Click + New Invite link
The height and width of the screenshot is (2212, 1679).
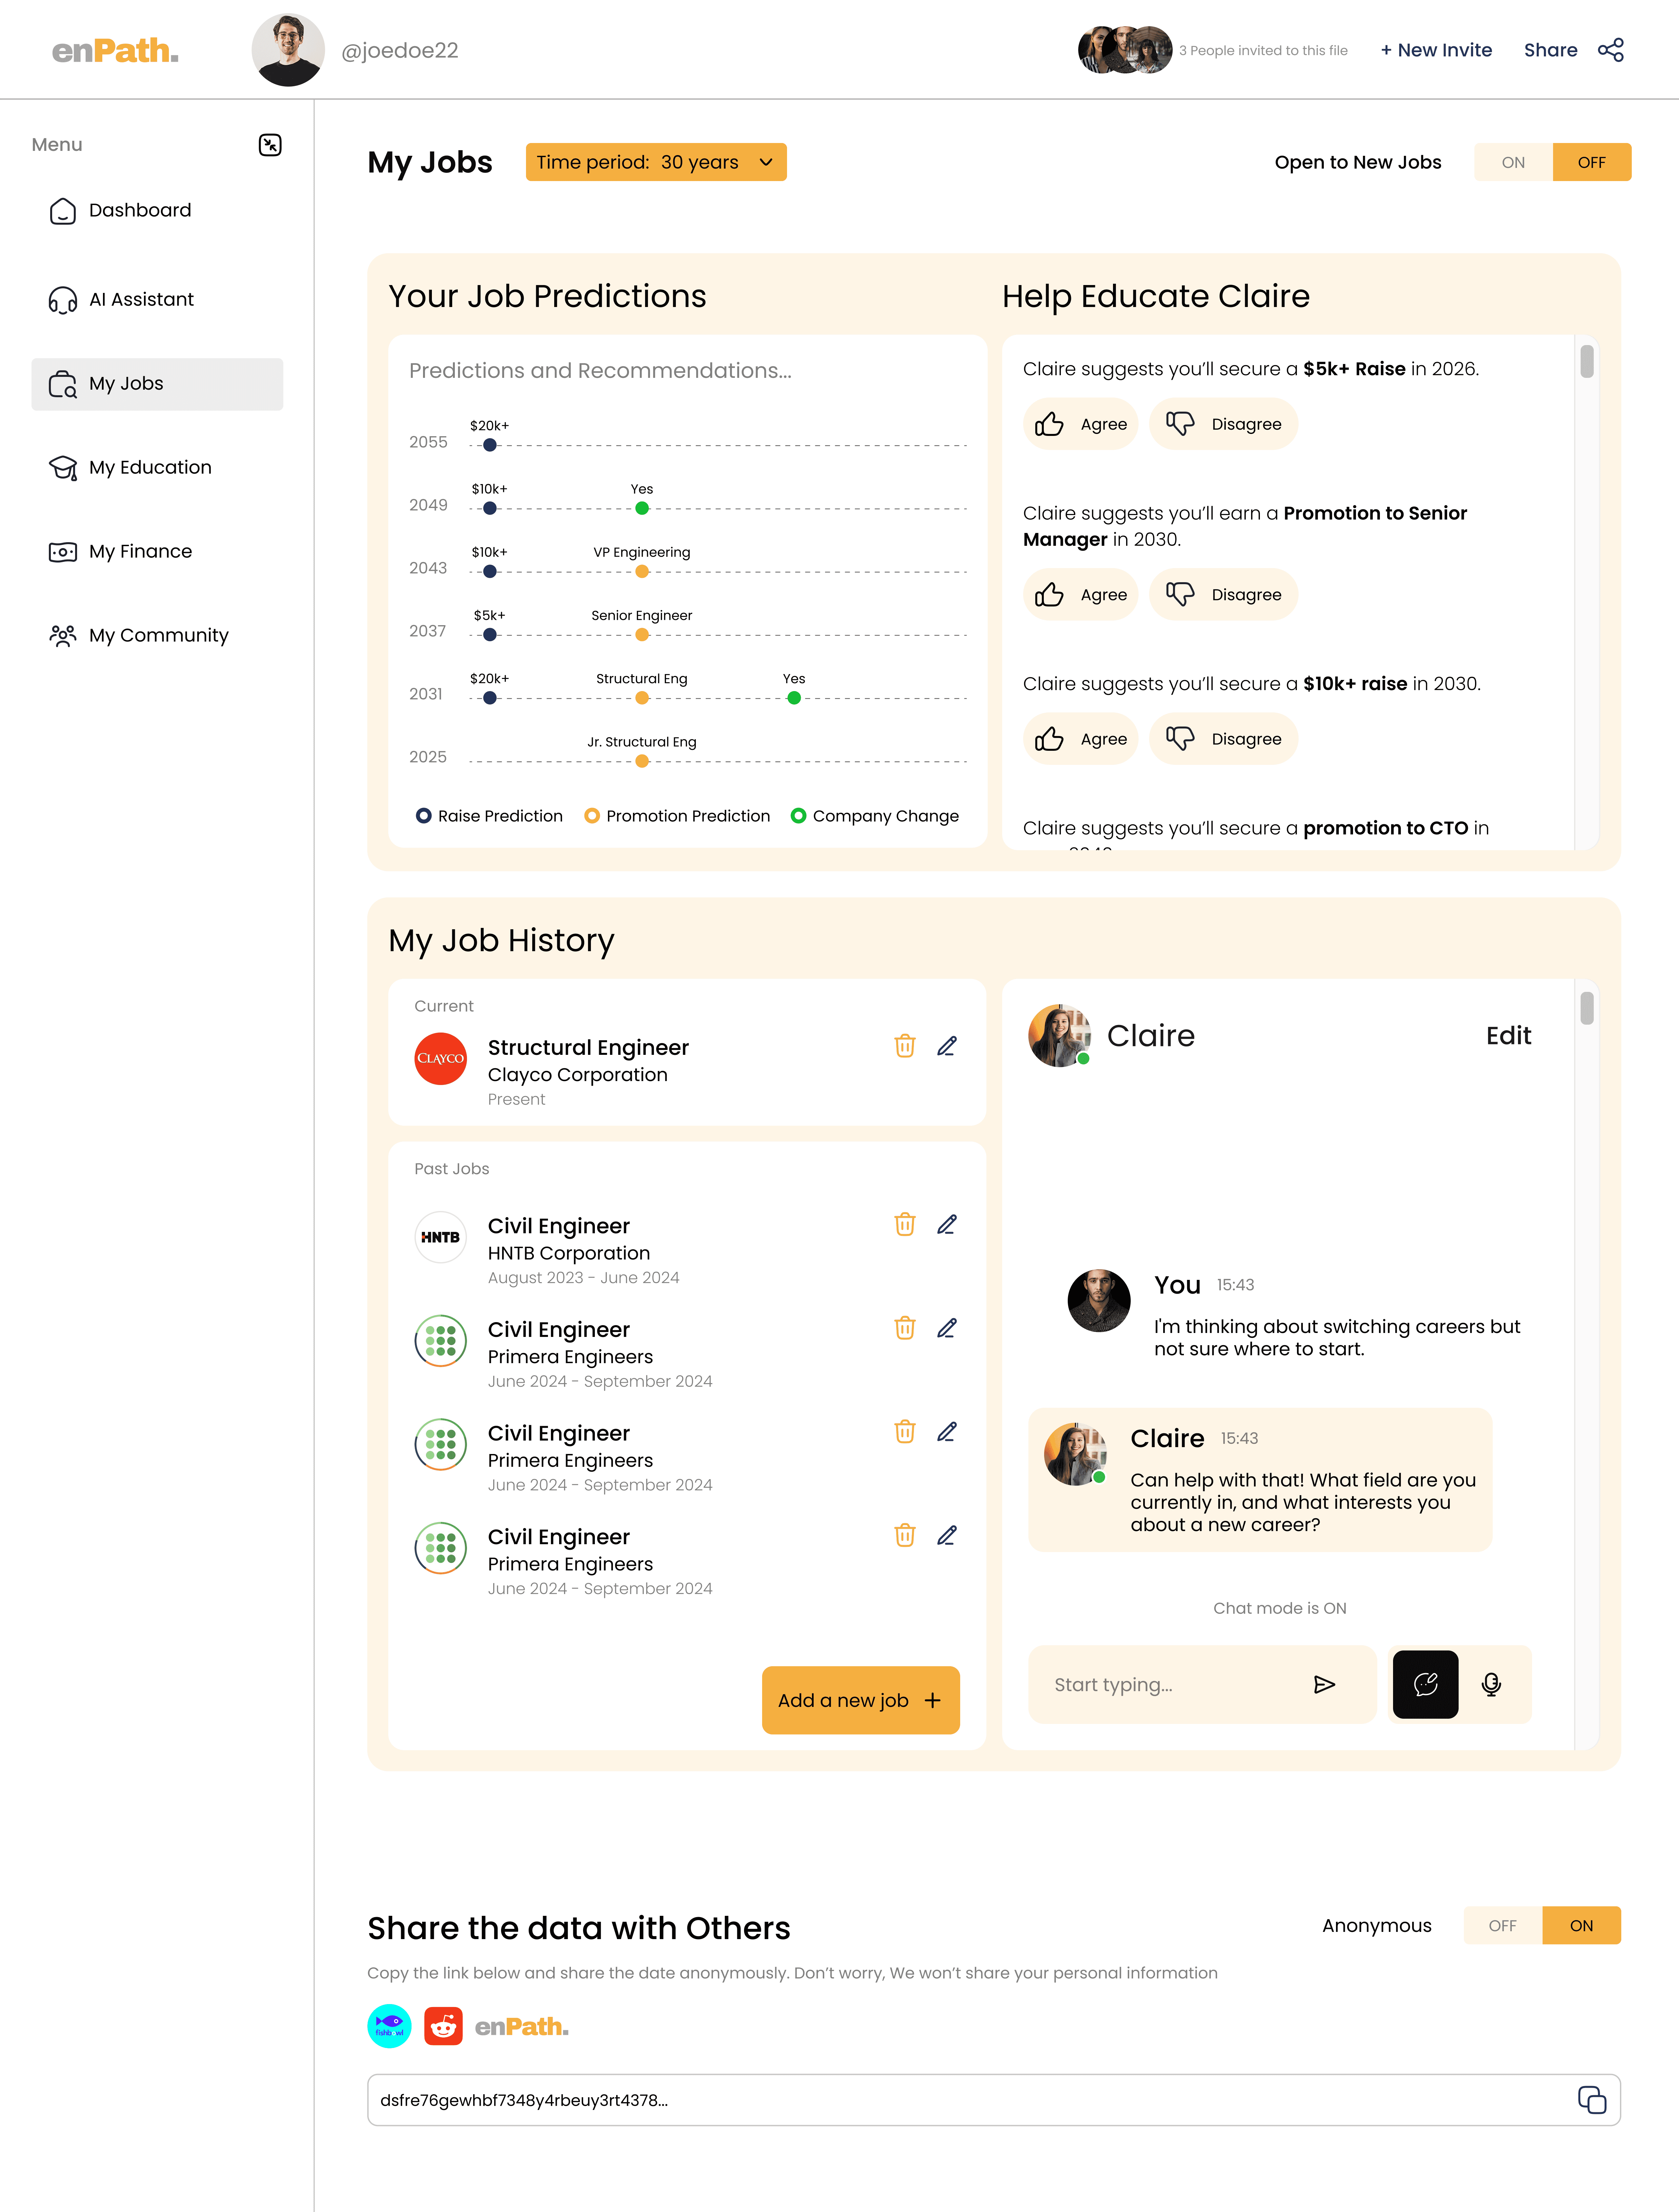[1436, 50]
